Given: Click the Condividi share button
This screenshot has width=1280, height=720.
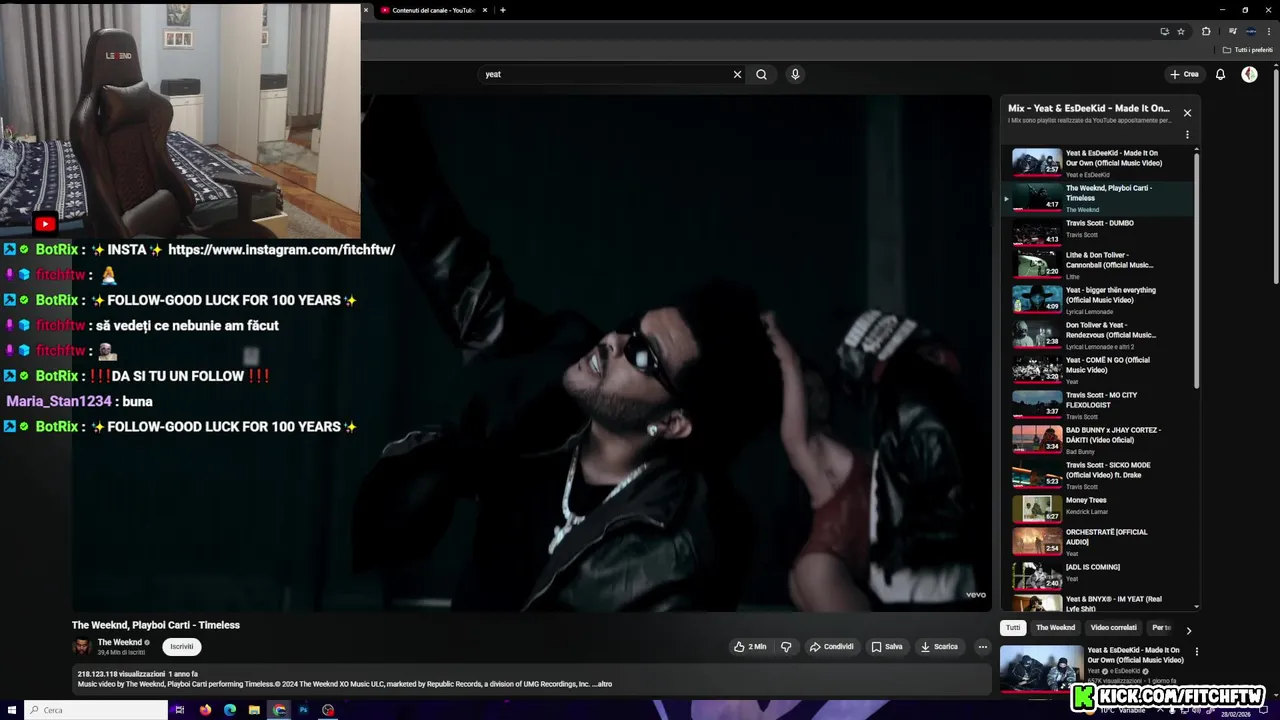Looking at the screenshot, I should tap(832, 647).
